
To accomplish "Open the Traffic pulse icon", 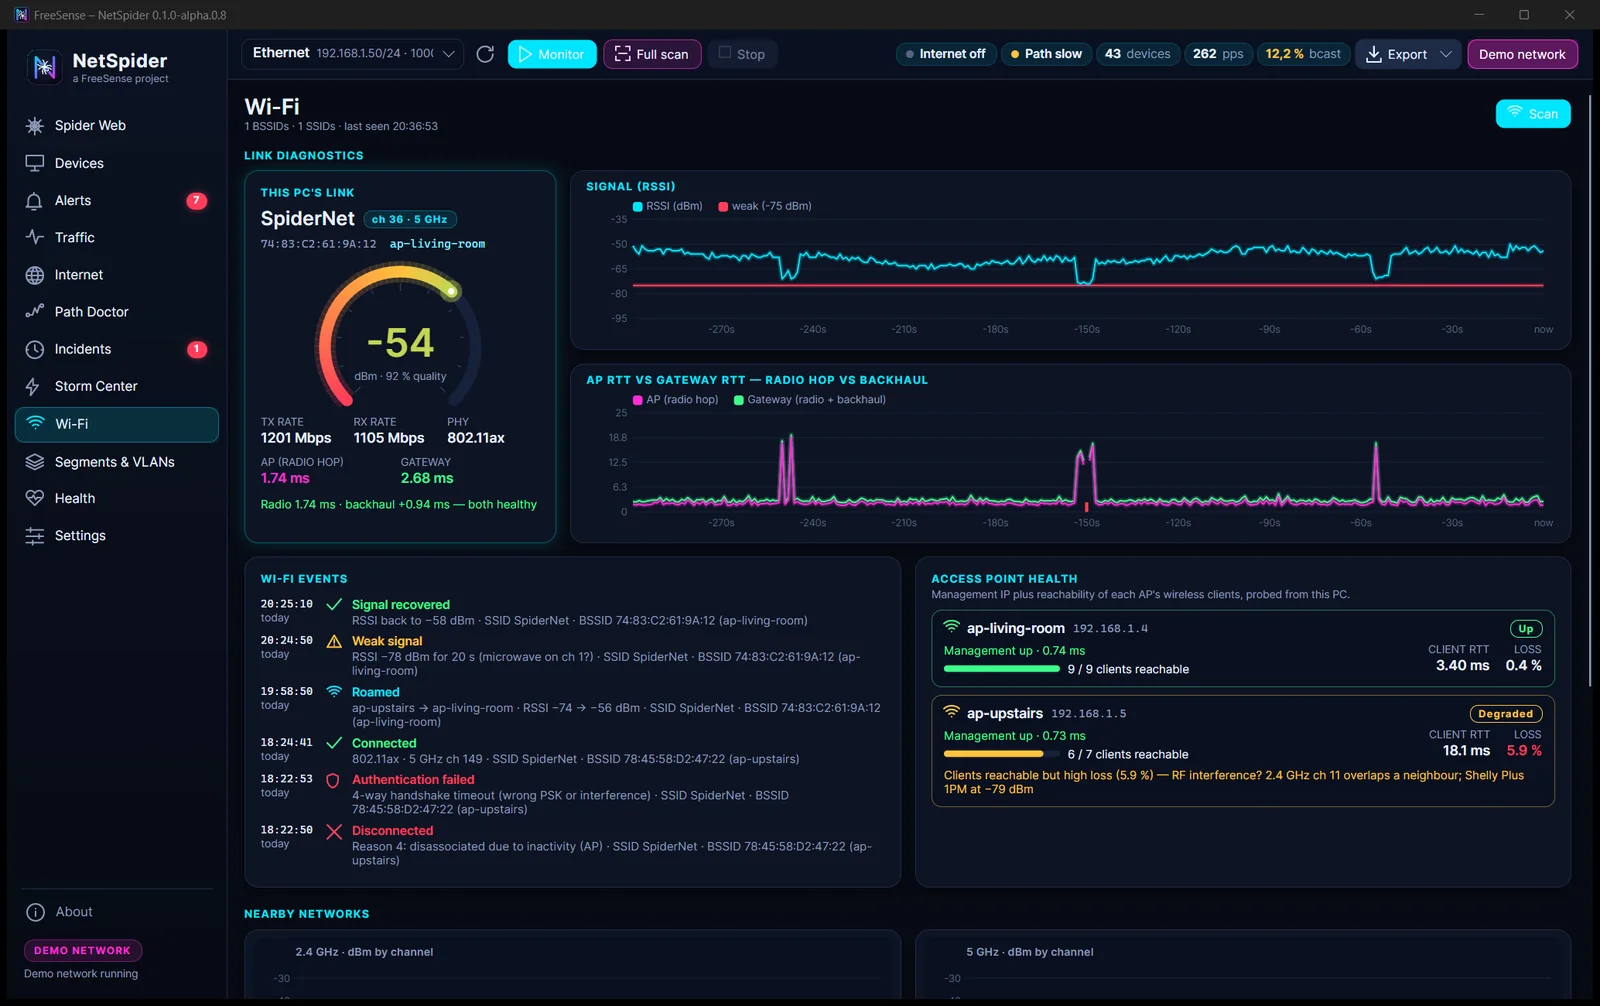I will [x=35, y=237].
